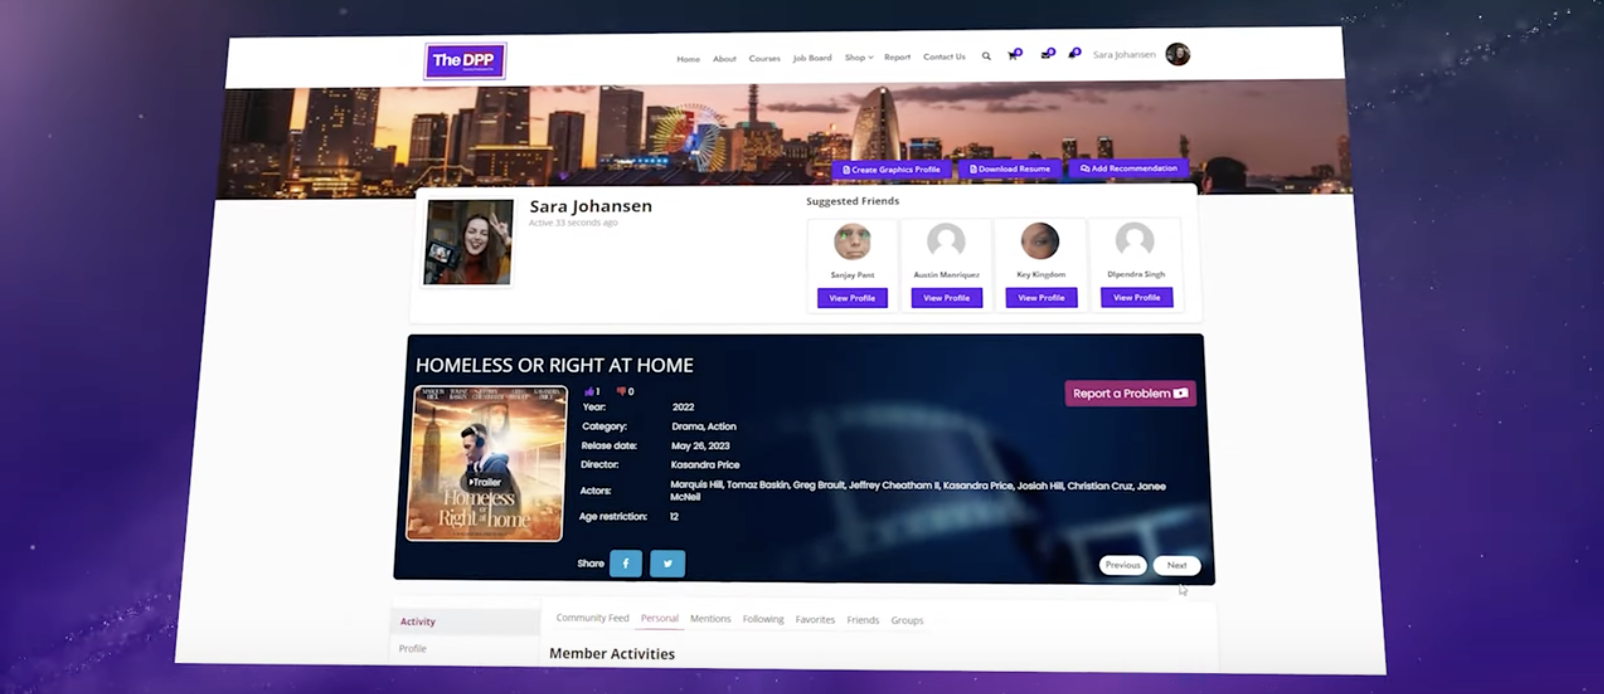The width and height of the screenshot is (1604, 694).
Task: Select the Favorites tab
Action: (814, 620)
